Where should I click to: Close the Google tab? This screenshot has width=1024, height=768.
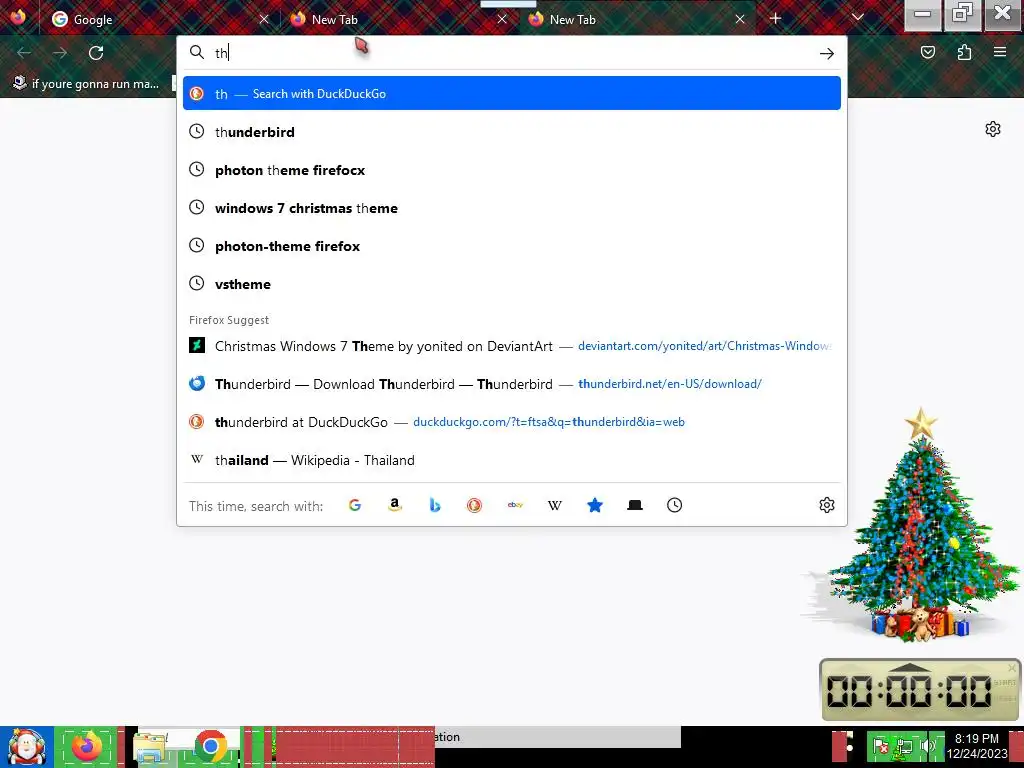(264, 20)
